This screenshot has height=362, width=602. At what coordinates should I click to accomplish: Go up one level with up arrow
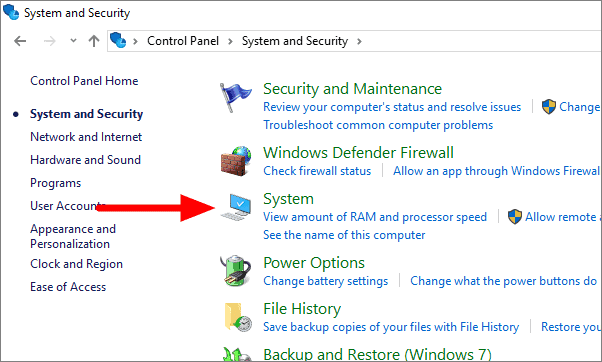pos(94,41)
